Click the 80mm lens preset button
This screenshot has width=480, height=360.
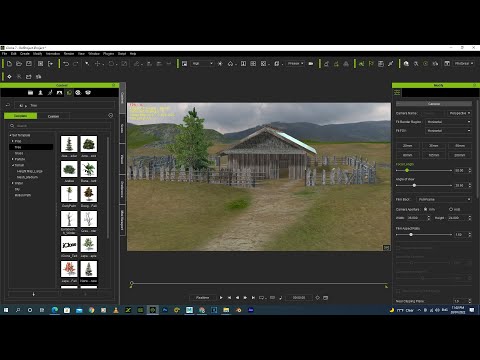(x=407, y=155)
